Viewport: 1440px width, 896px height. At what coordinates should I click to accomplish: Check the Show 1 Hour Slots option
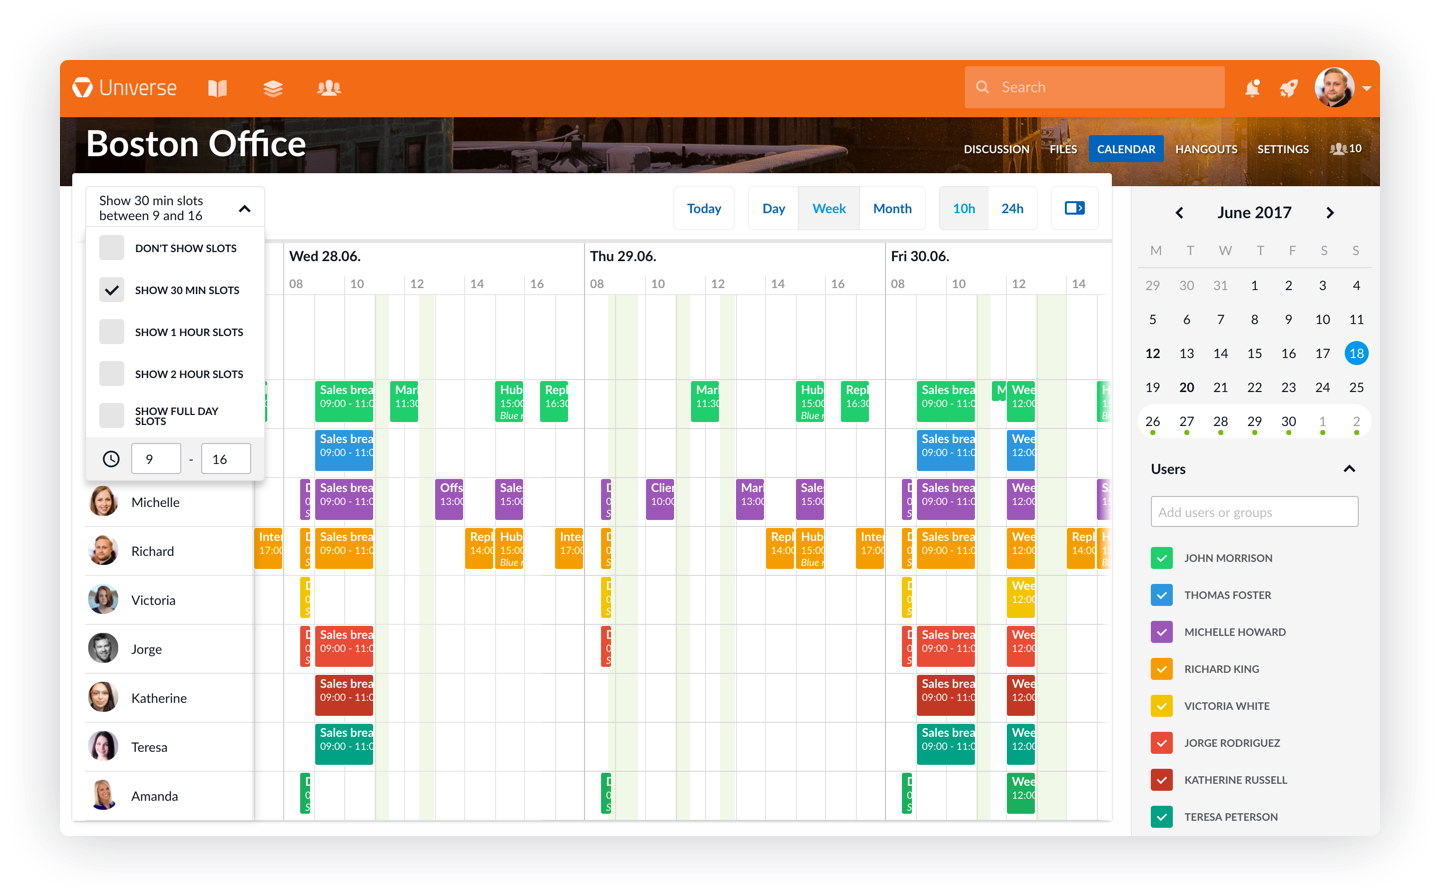(112, 332)
